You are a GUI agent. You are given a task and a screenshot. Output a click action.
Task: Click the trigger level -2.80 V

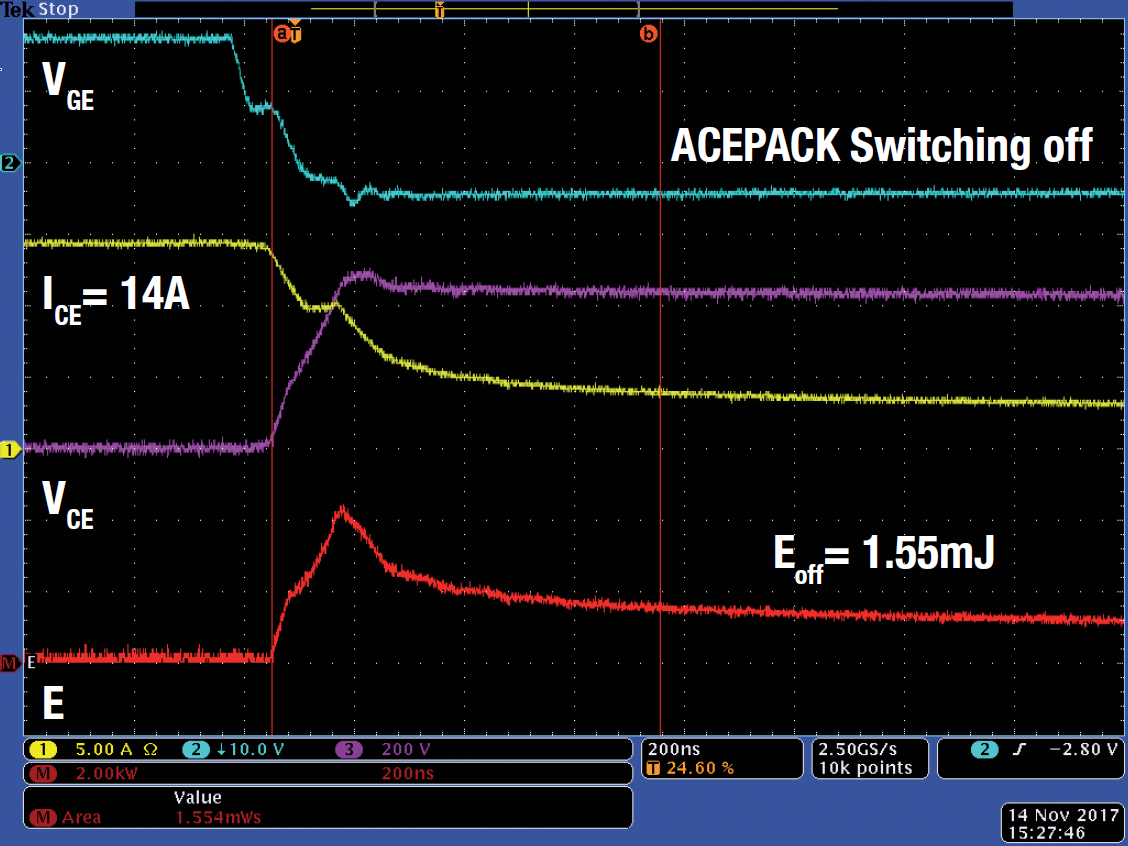1083,750
